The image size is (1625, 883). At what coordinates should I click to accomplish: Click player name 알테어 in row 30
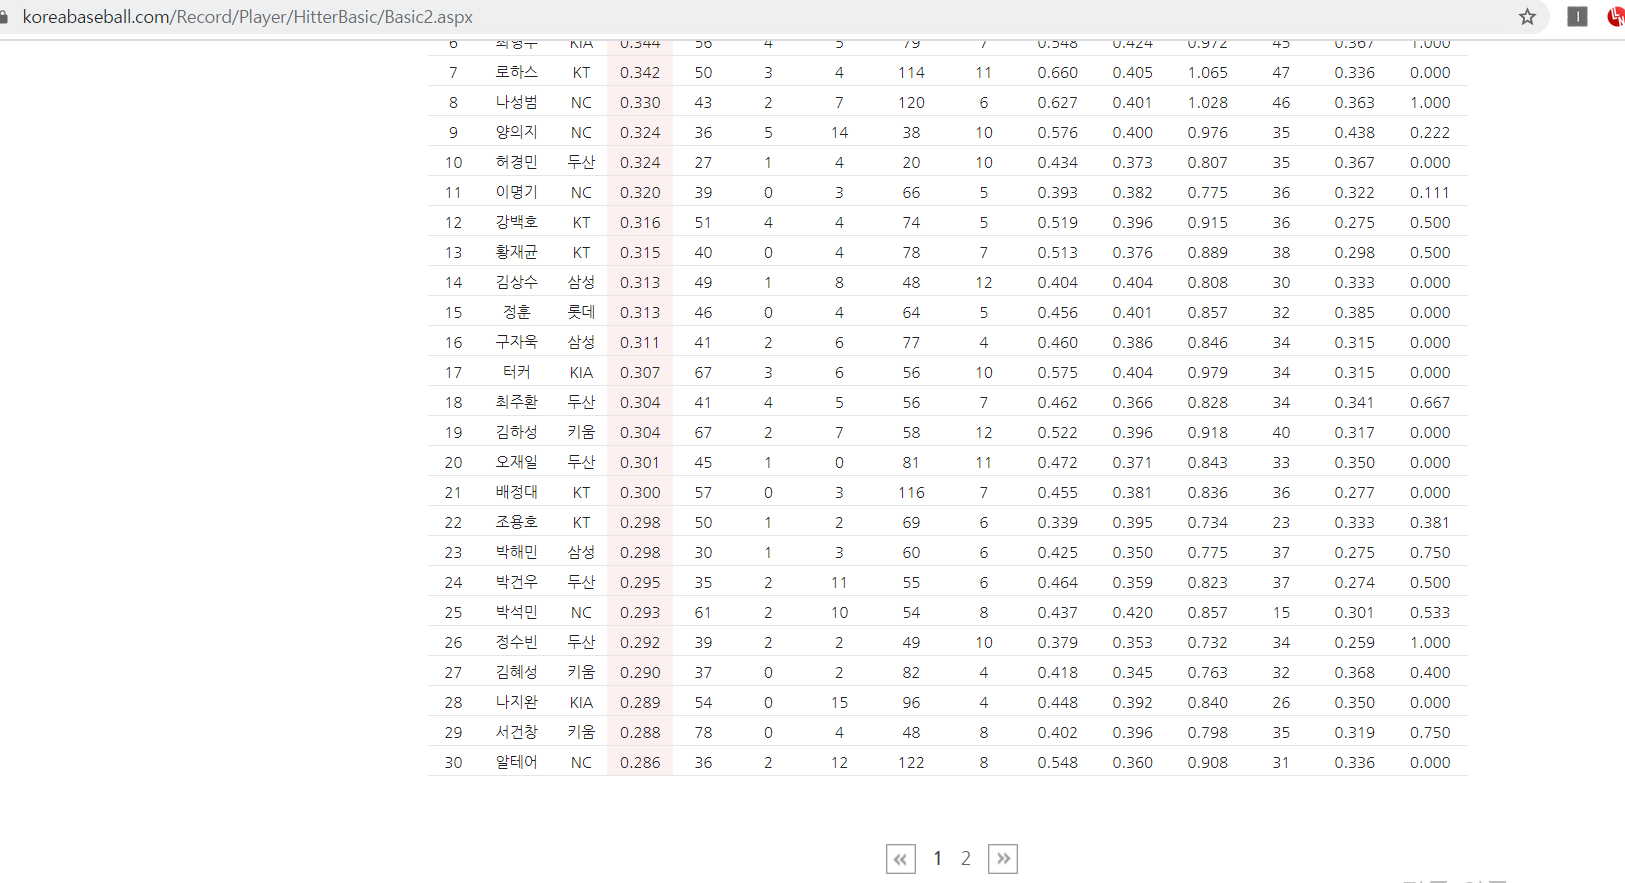click(517, 762)
